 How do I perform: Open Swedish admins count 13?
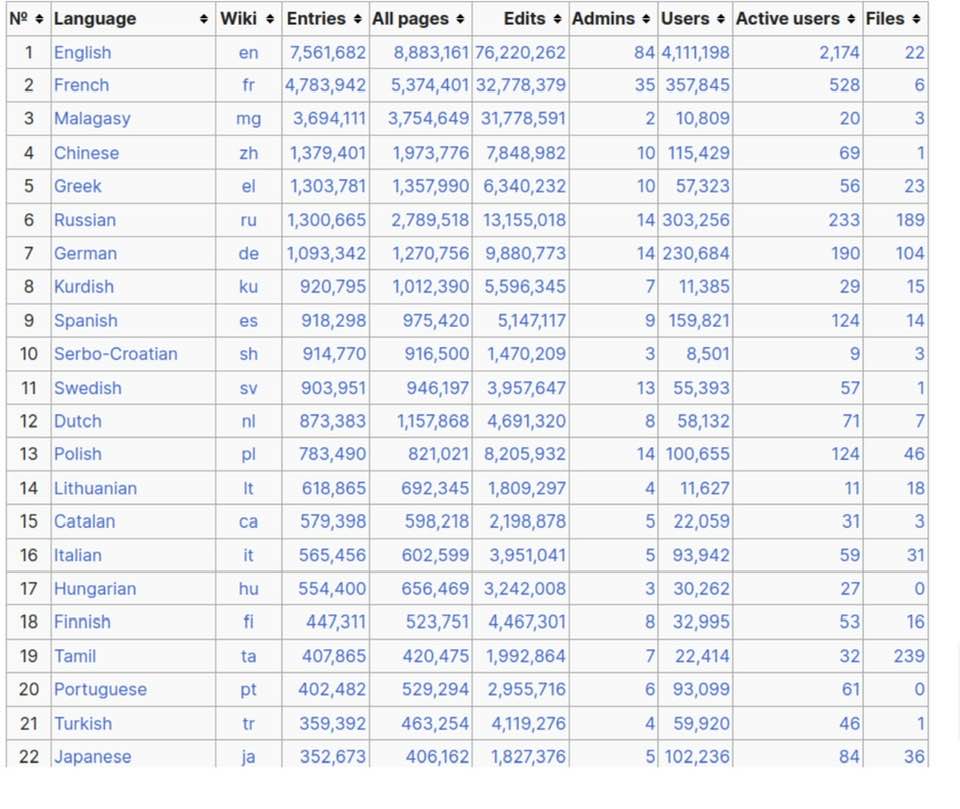[645, 388]
